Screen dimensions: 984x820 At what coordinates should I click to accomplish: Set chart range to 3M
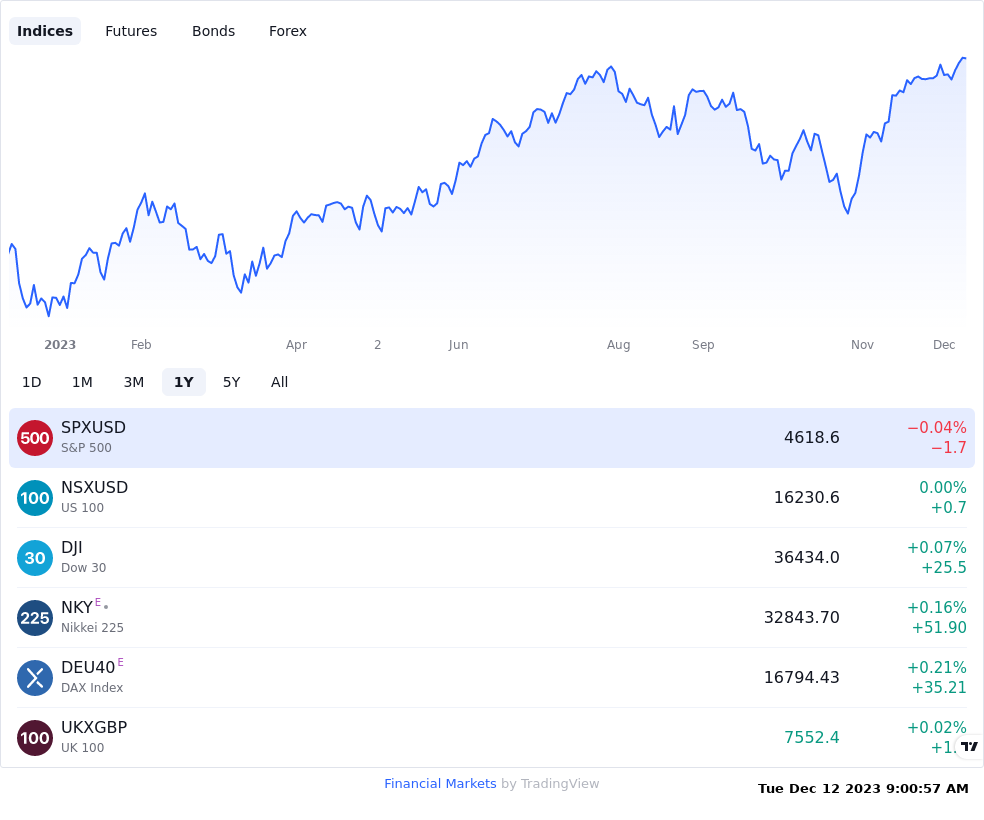tap(134, 382)
